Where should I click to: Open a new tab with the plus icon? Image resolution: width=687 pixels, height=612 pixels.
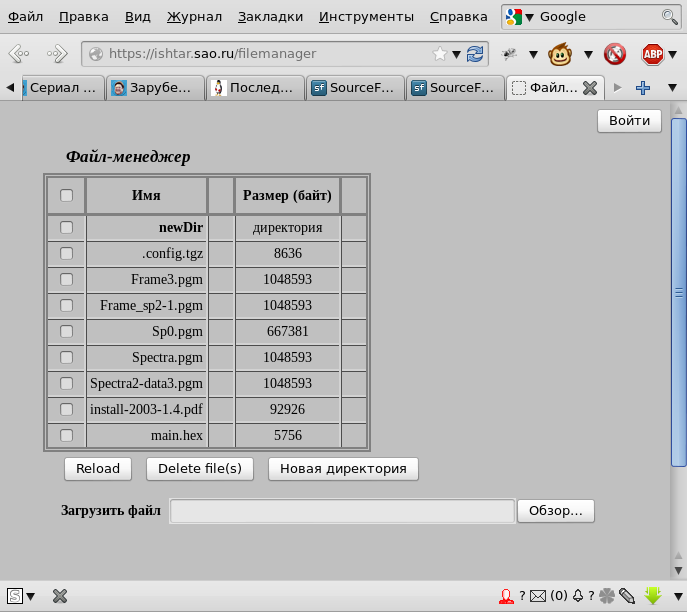point(643,88)
